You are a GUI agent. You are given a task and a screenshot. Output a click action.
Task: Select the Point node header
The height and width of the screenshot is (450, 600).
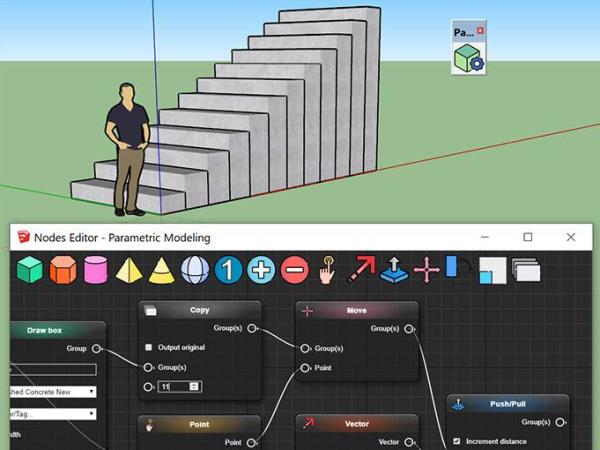(x=199, y=424)
